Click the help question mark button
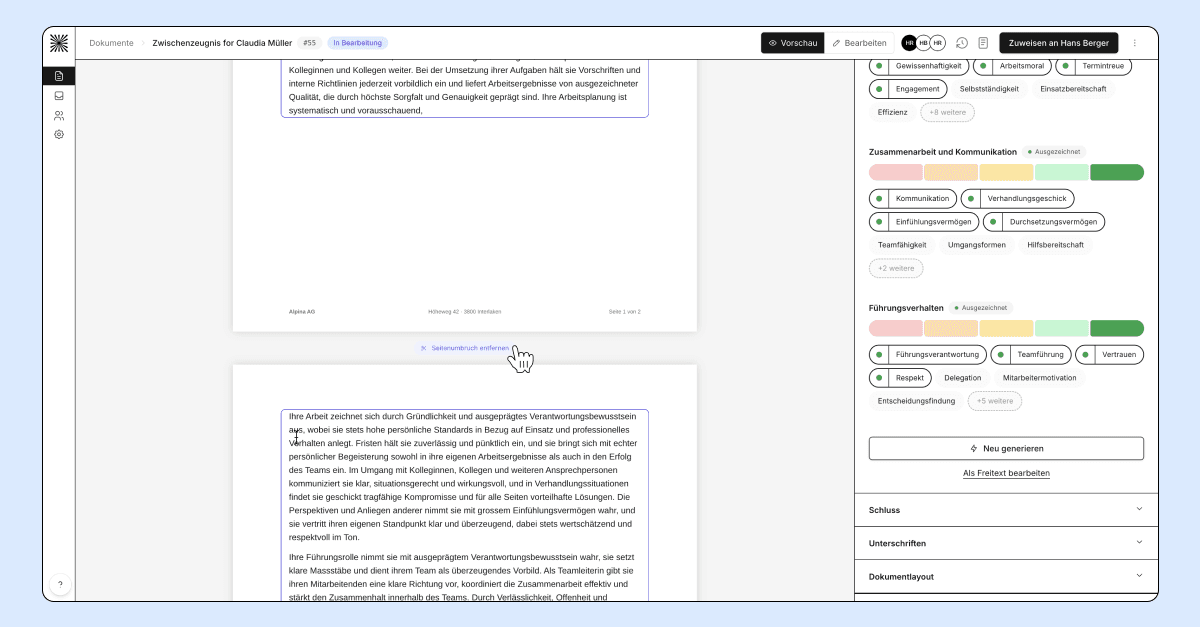This screenshot has height=627, width=1200. point(59,584)
